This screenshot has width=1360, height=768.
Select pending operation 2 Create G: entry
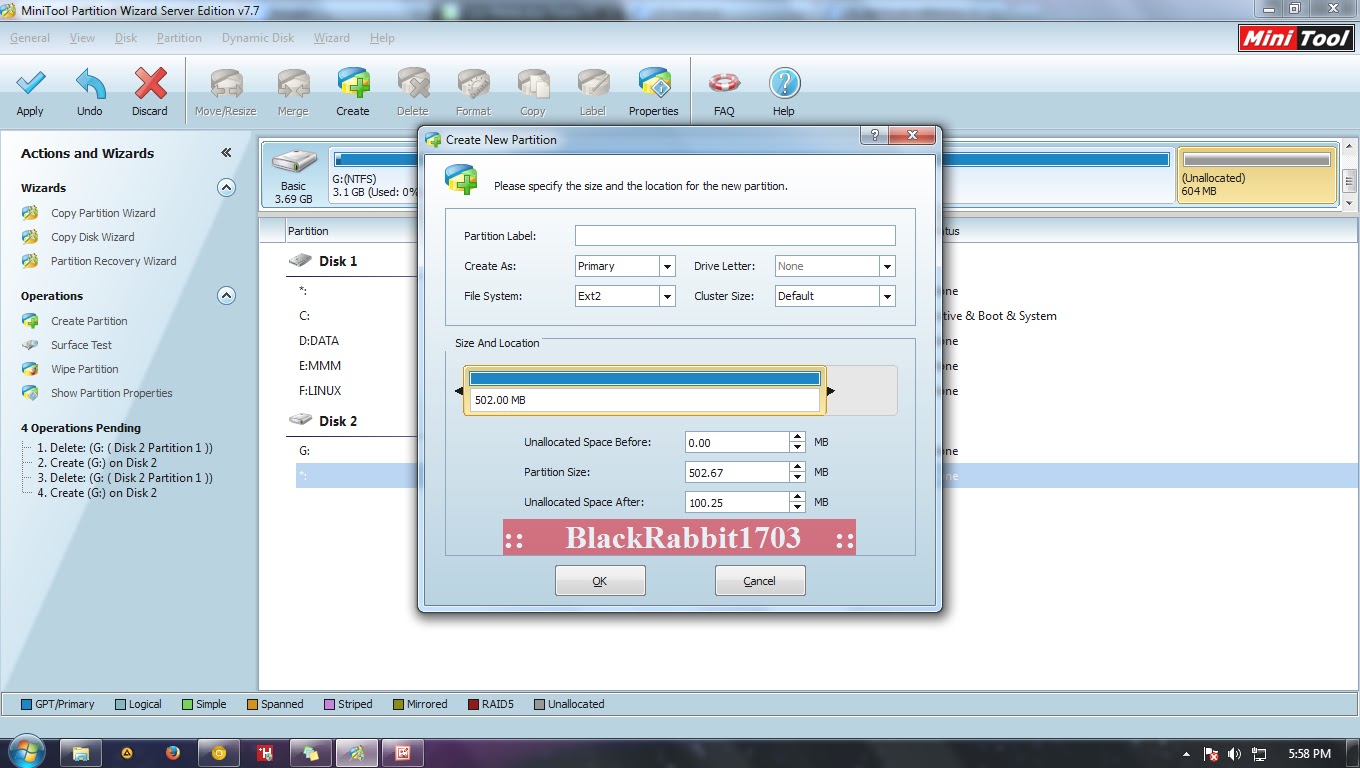97,463
